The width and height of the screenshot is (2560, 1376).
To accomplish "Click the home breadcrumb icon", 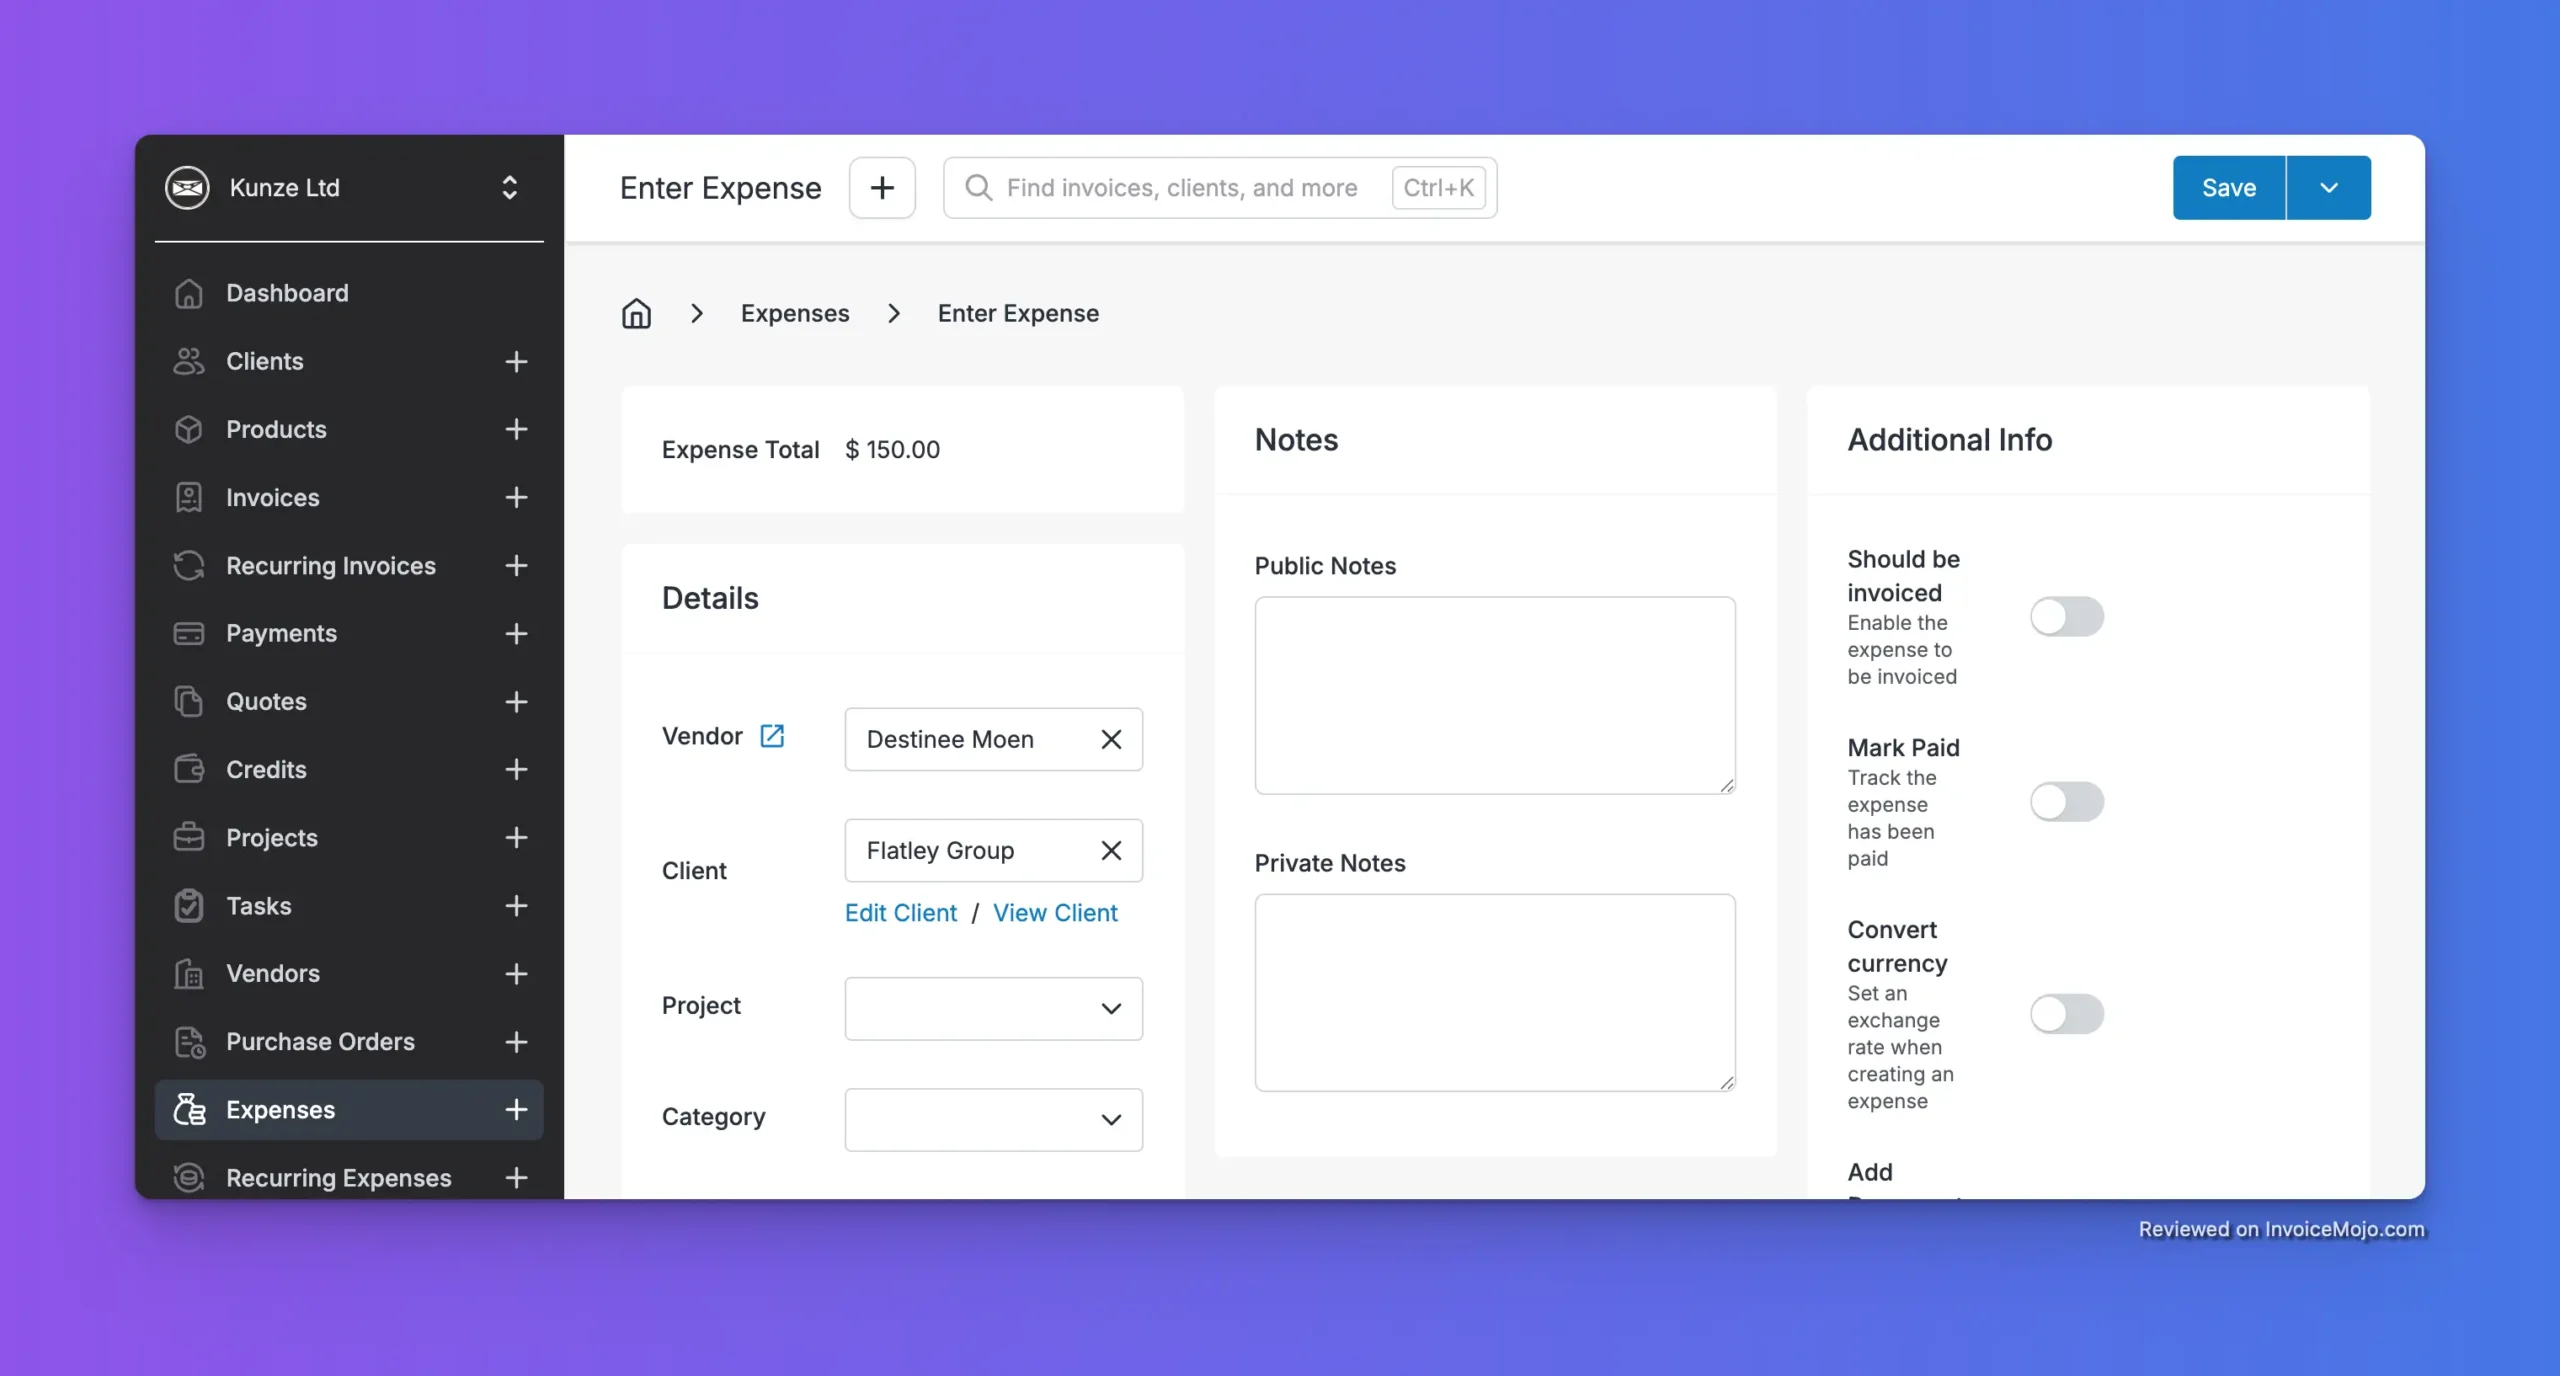I will click(636, 313).
